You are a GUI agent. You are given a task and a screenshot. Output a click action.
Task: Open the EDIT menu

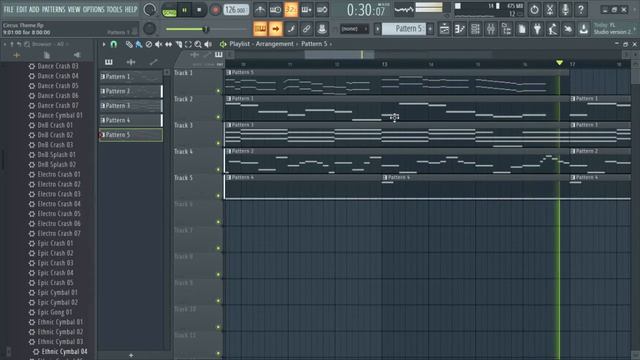pyautogui.click(x=22, y=9)
